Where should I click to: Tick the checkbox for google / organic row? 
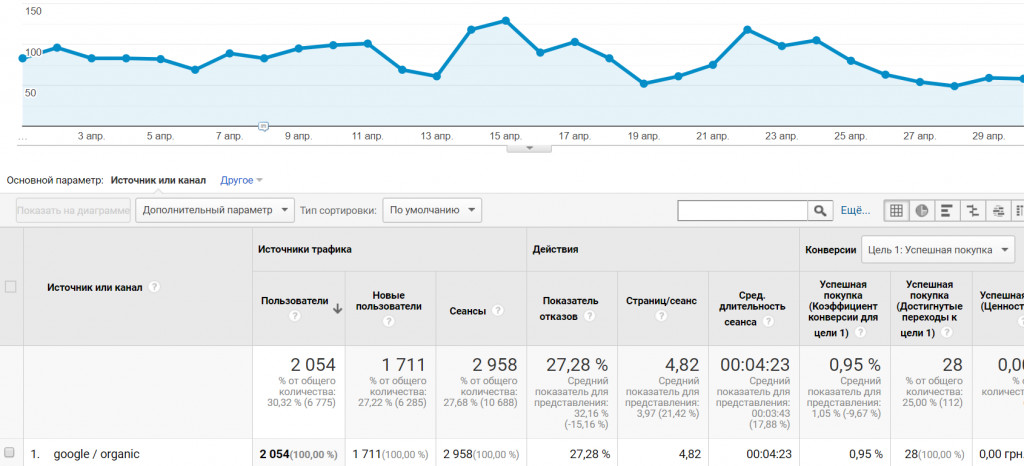click(11, 454)
